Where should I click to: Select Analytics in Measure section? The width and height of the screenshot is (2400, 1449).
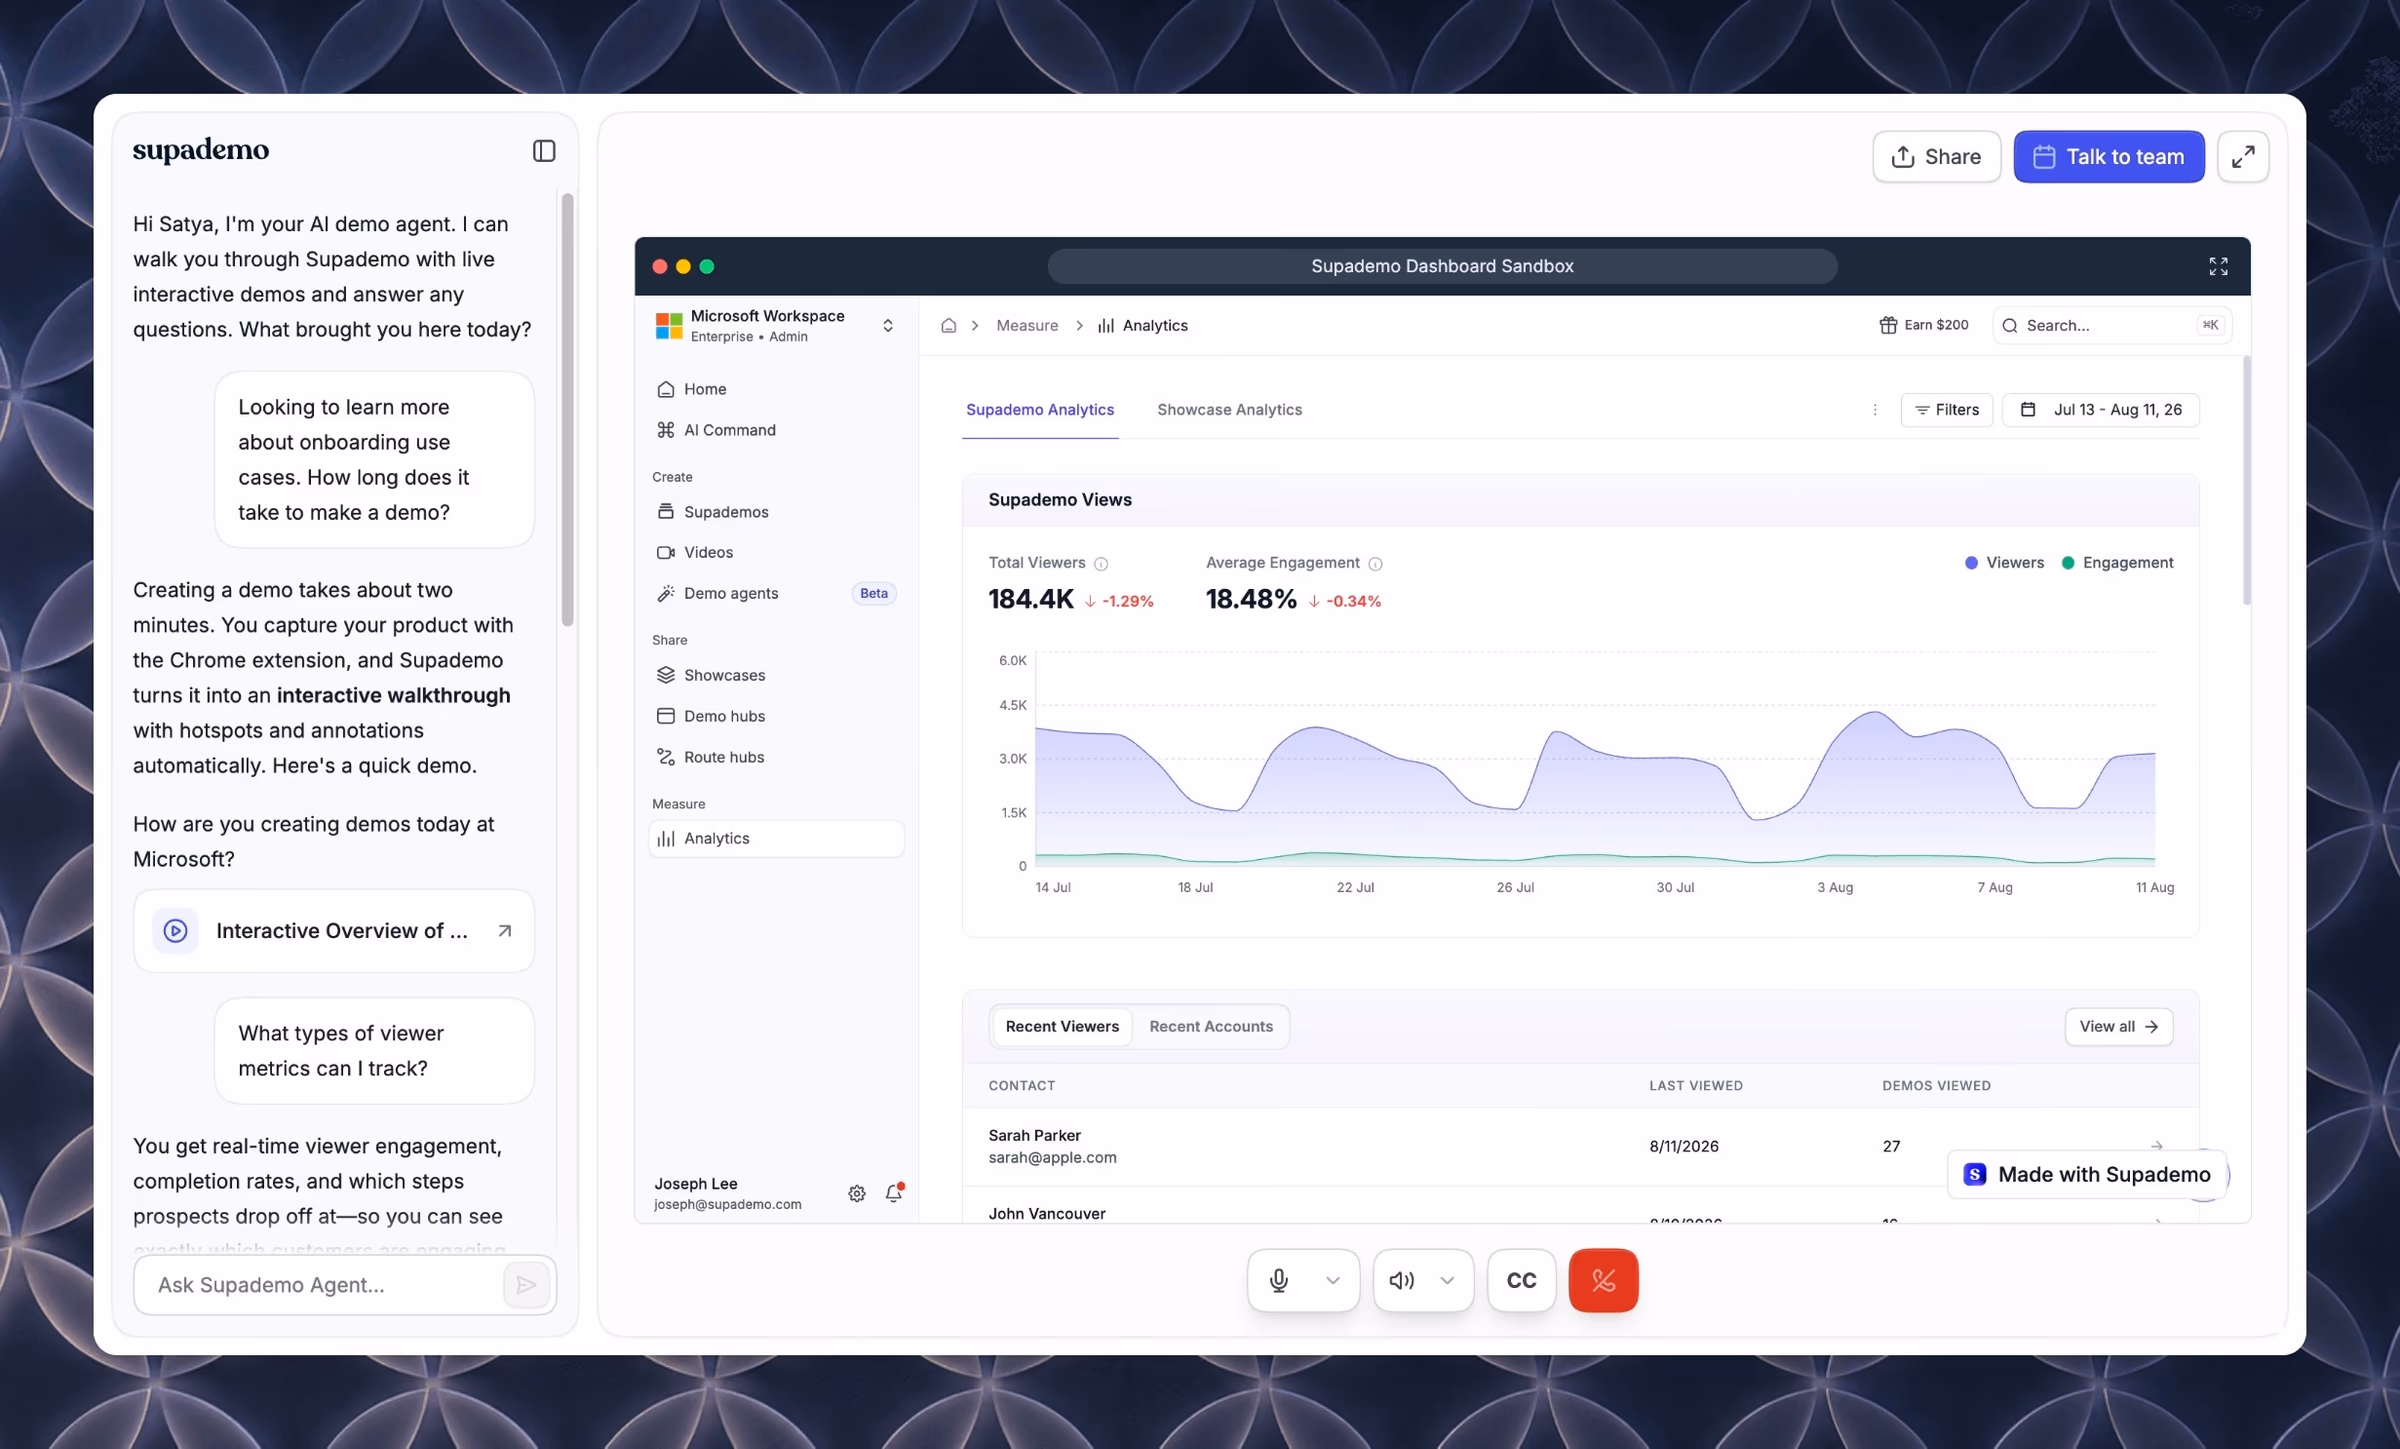click(776, 839)
